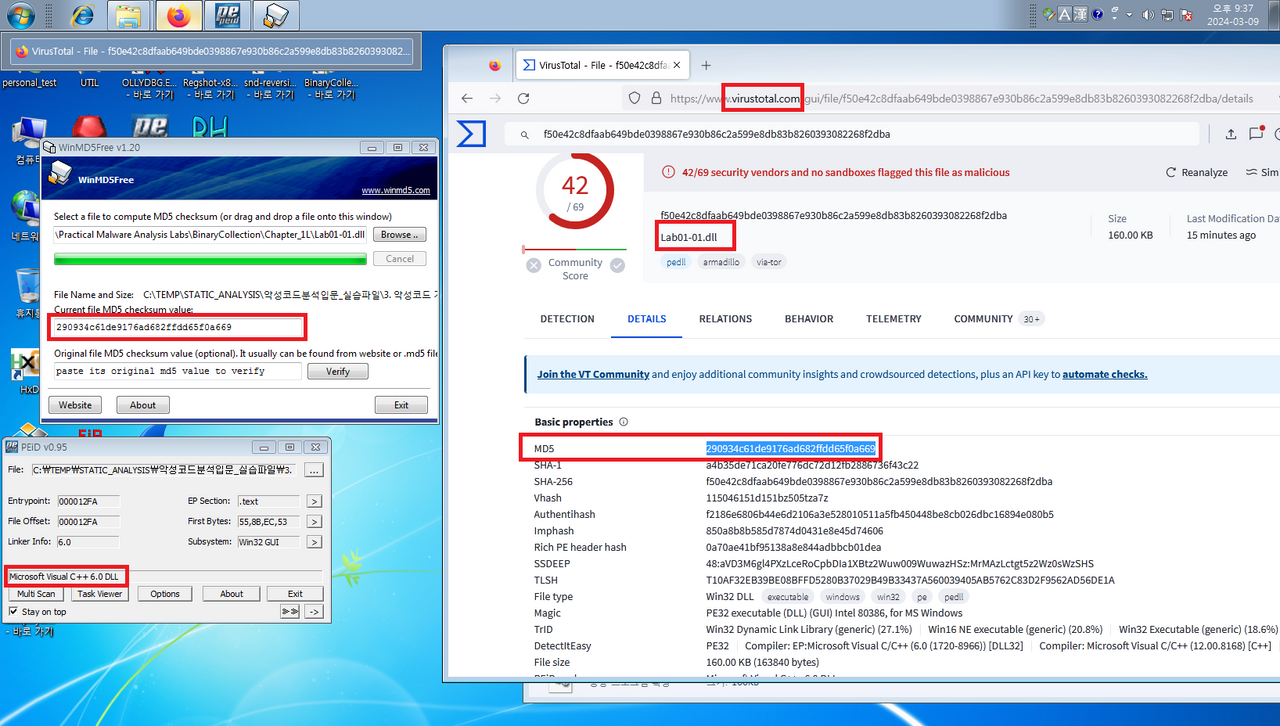
Task: Open Windows Explorer folder icon in taskbar
Action: coord(127,16)
